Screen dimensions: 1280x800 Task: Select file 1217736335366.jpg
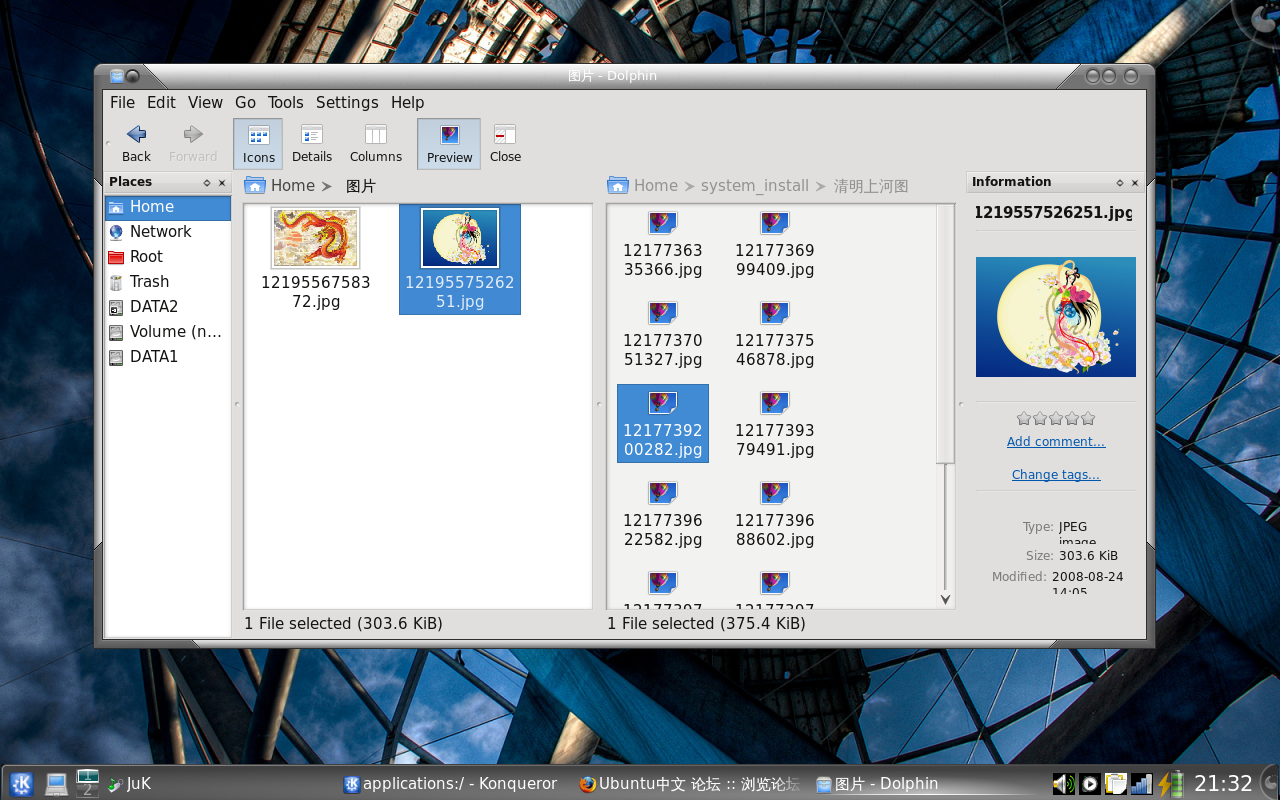pyautogui.click(x=663, y=245)
